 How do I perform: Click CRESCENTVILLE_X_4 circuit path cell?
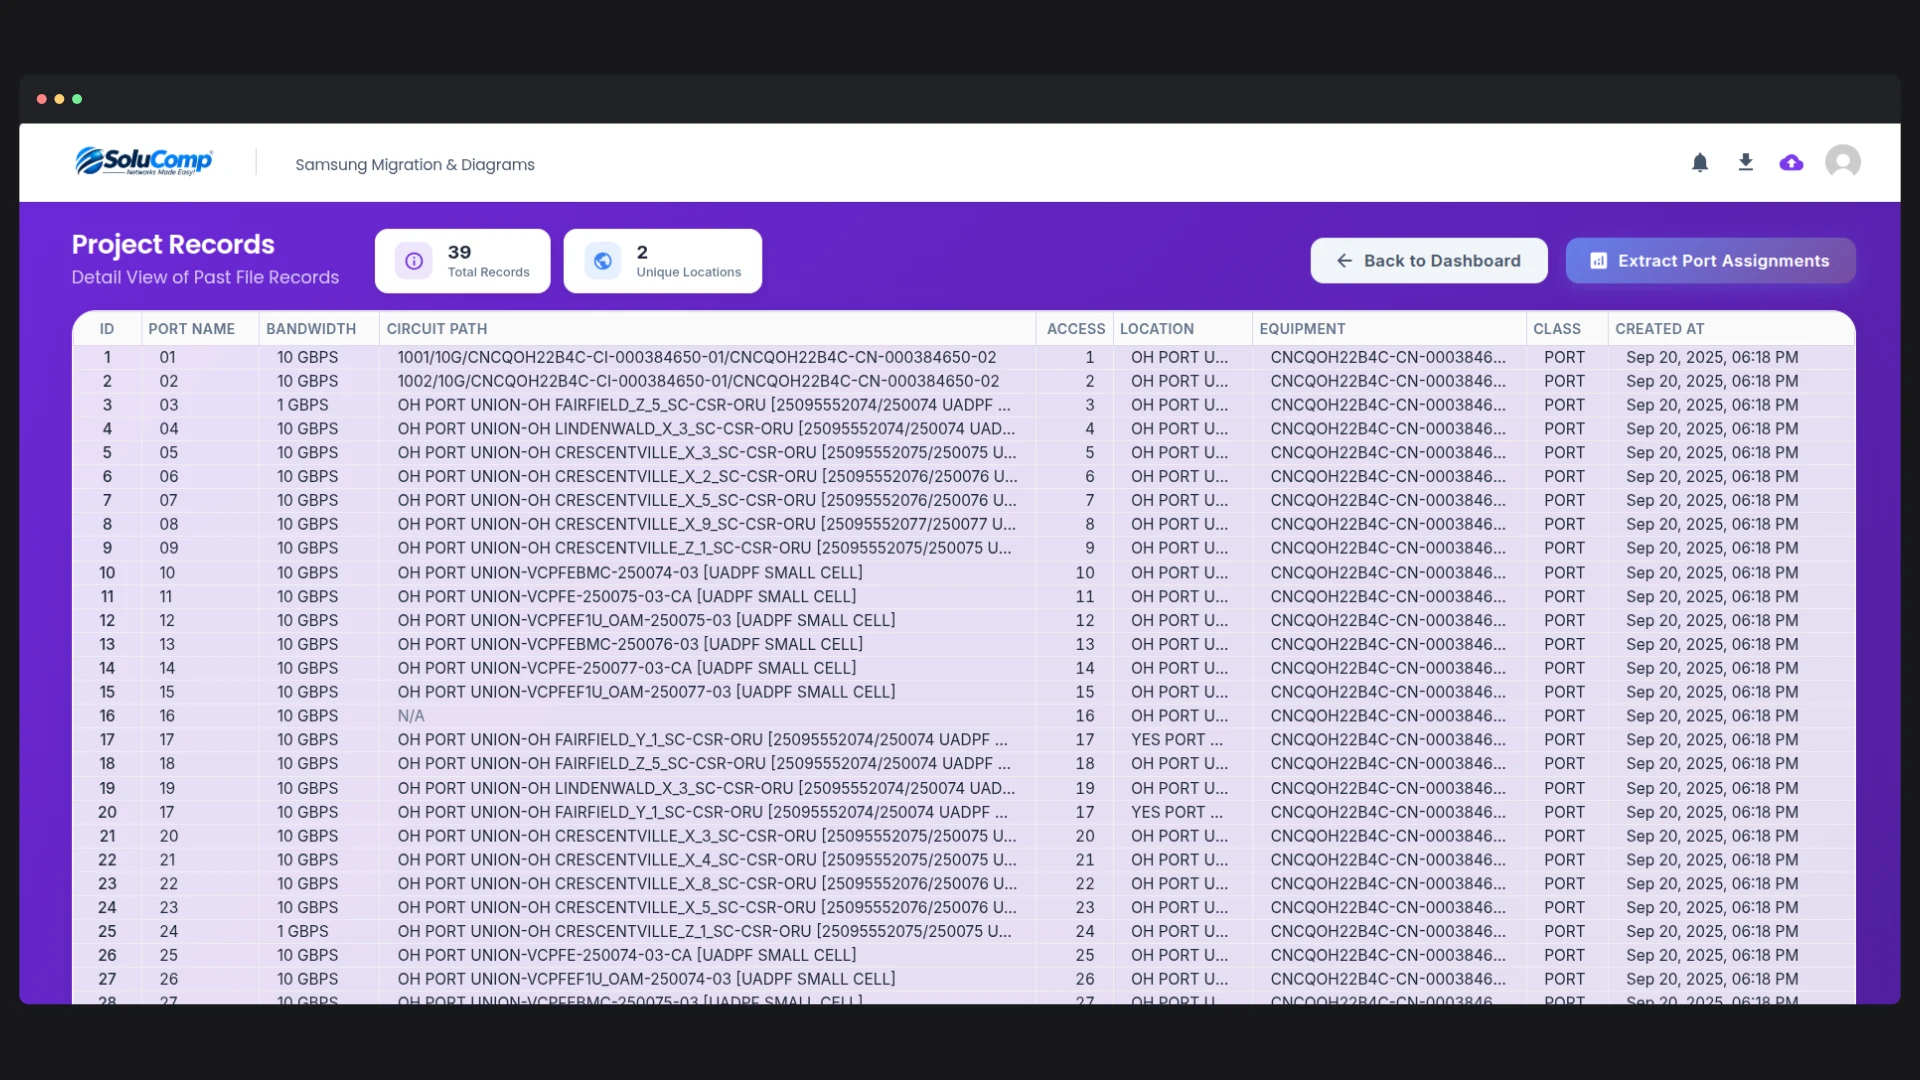point(707,860)
